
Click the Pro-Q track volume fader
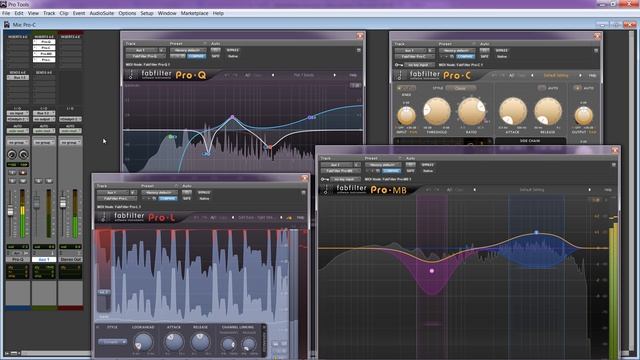[x=11, y=211]
